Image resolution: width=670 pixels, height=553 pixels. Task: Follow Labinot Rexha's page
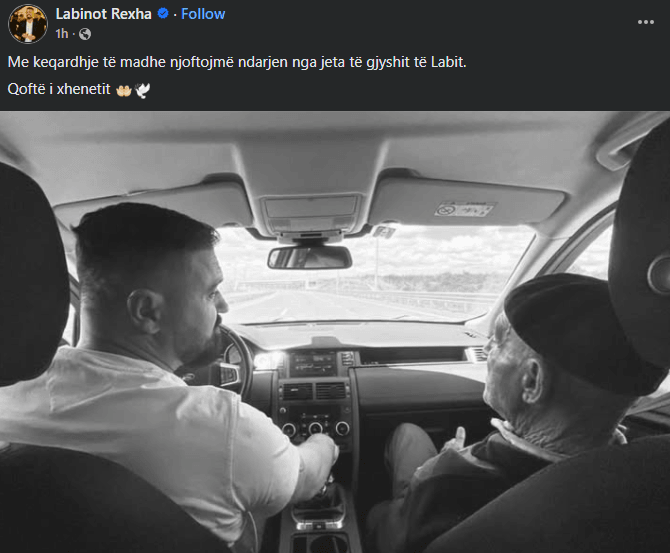[x=203, y=14]
